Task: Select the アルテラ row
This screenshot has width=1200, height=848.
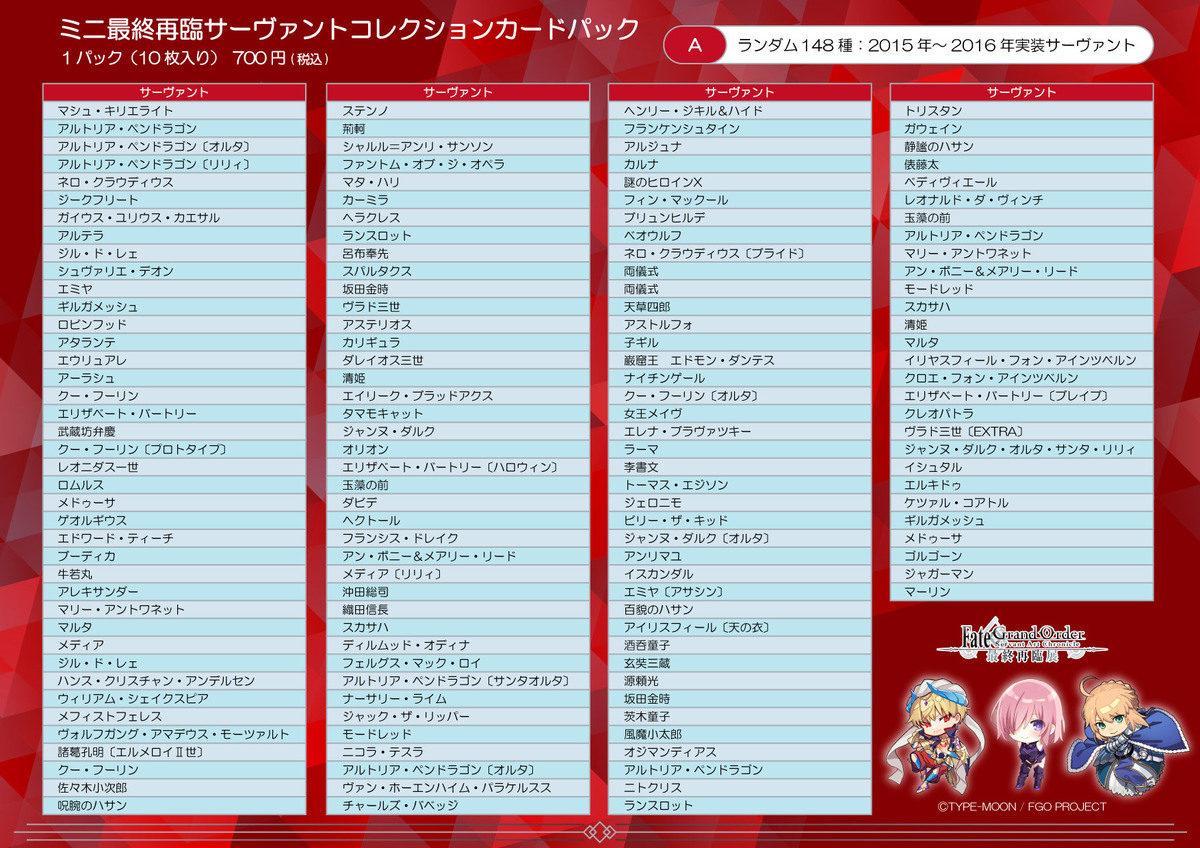Action: [174, 235]
